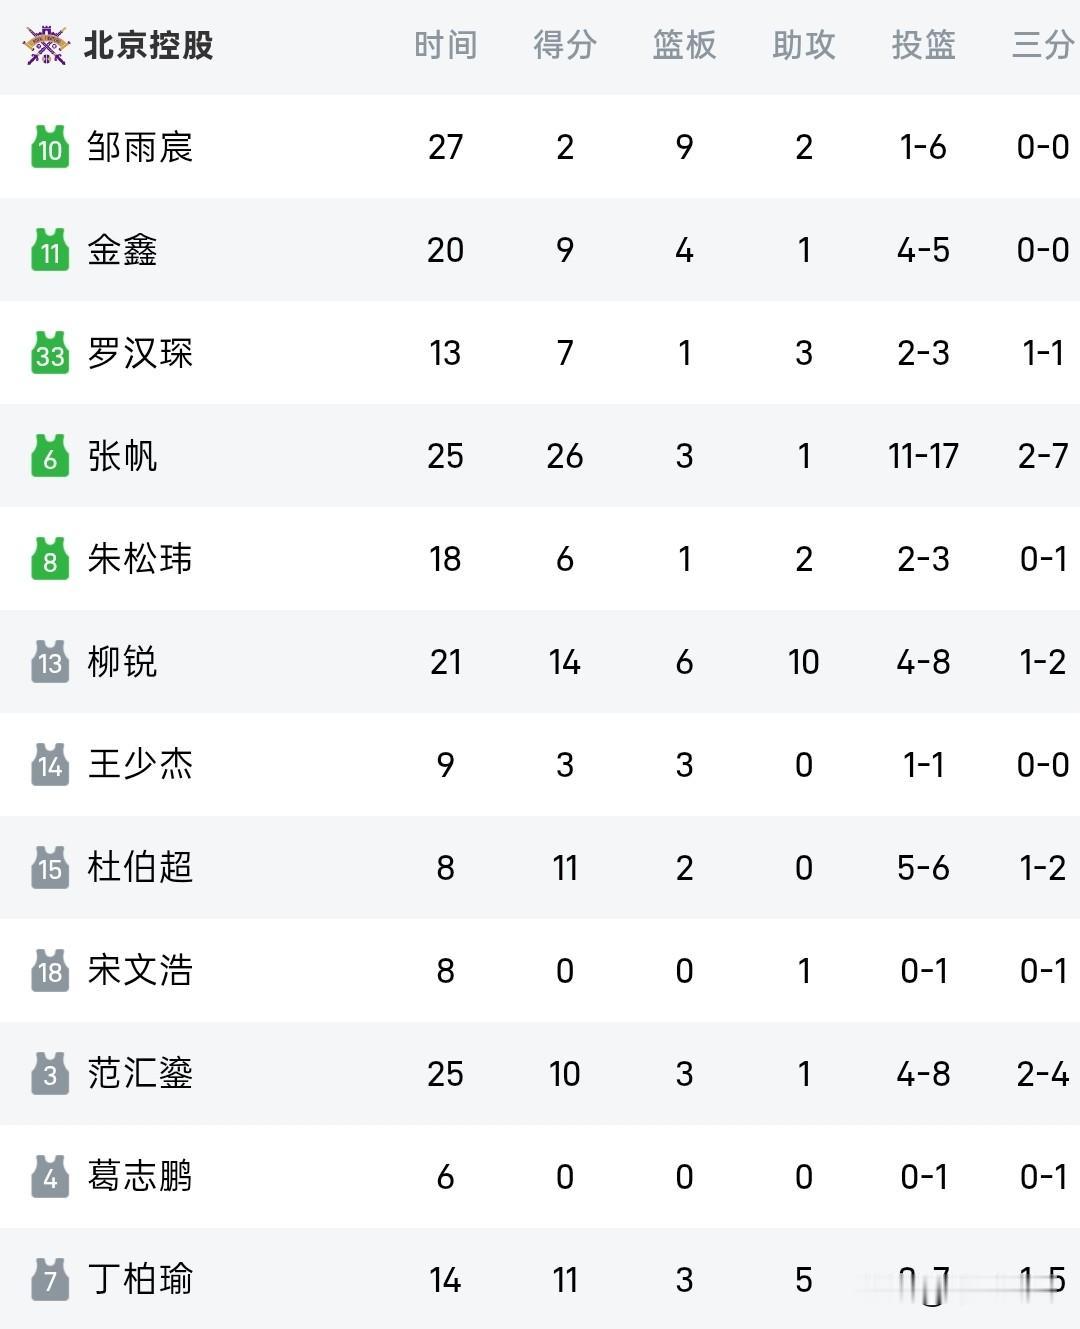Open player 柳锐's name link

122,662
